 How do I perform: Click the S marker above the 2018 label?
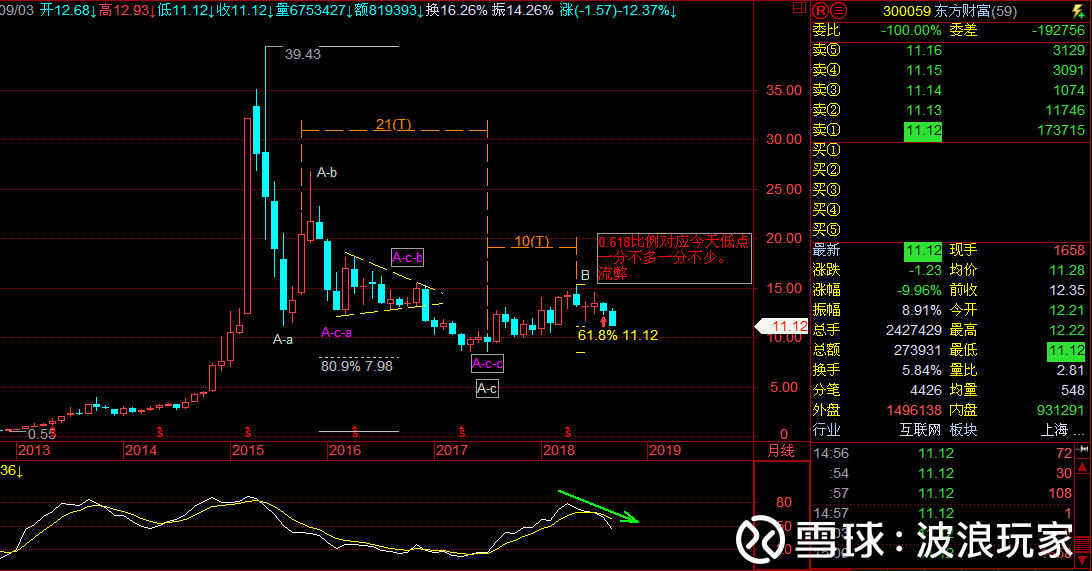pyautogui.click(x=568, y=432)
